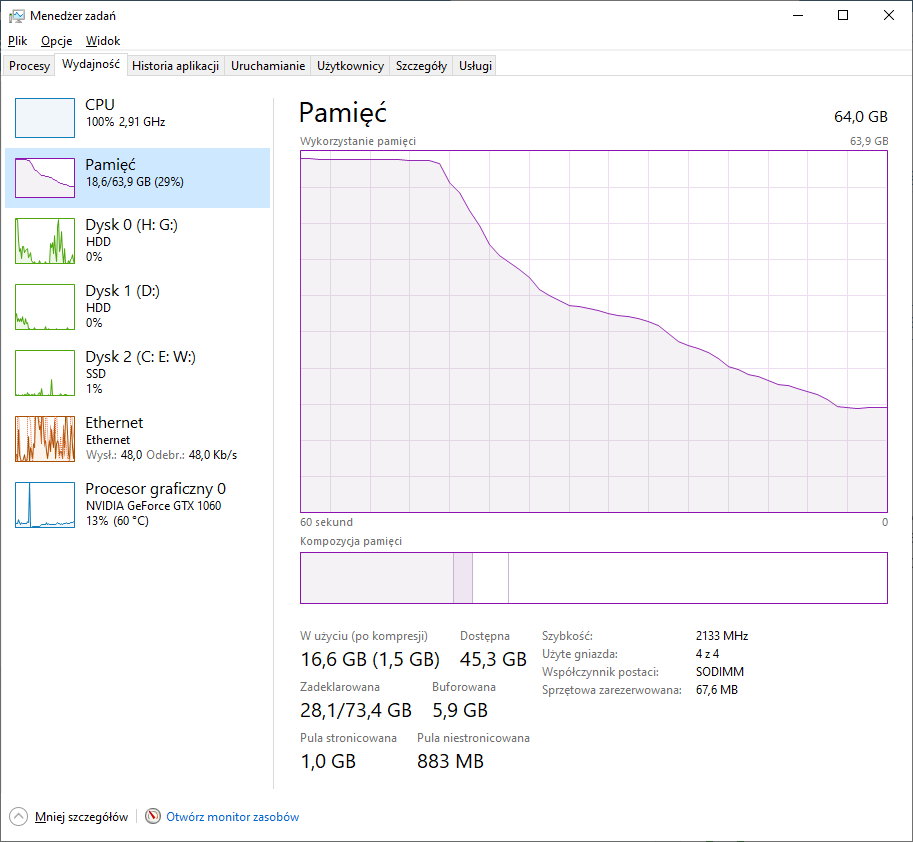Click the Mniej szczegółów collapse arrow icon

[x=18, y=816]
